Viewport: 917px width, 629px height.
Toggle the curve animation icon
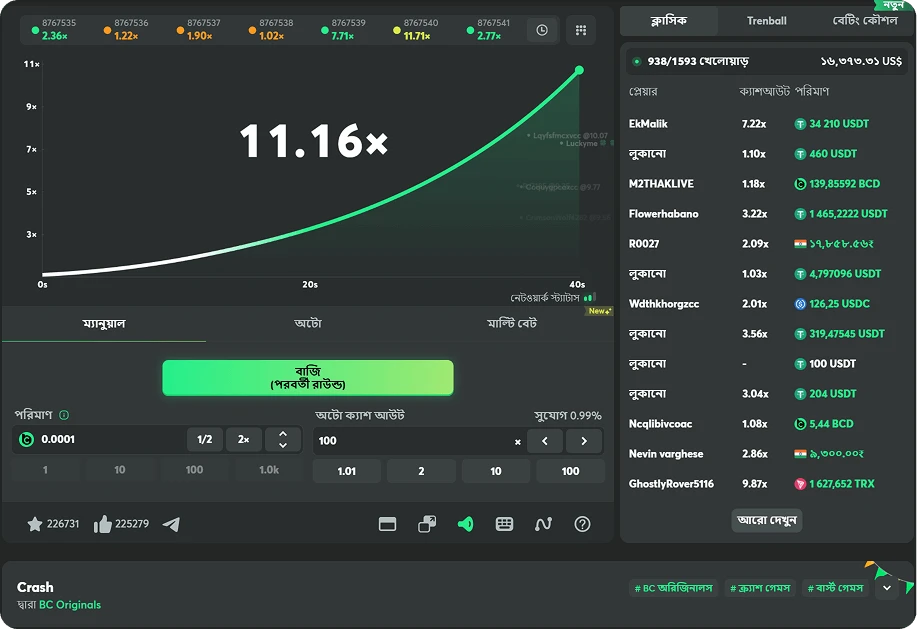point(543,524)
